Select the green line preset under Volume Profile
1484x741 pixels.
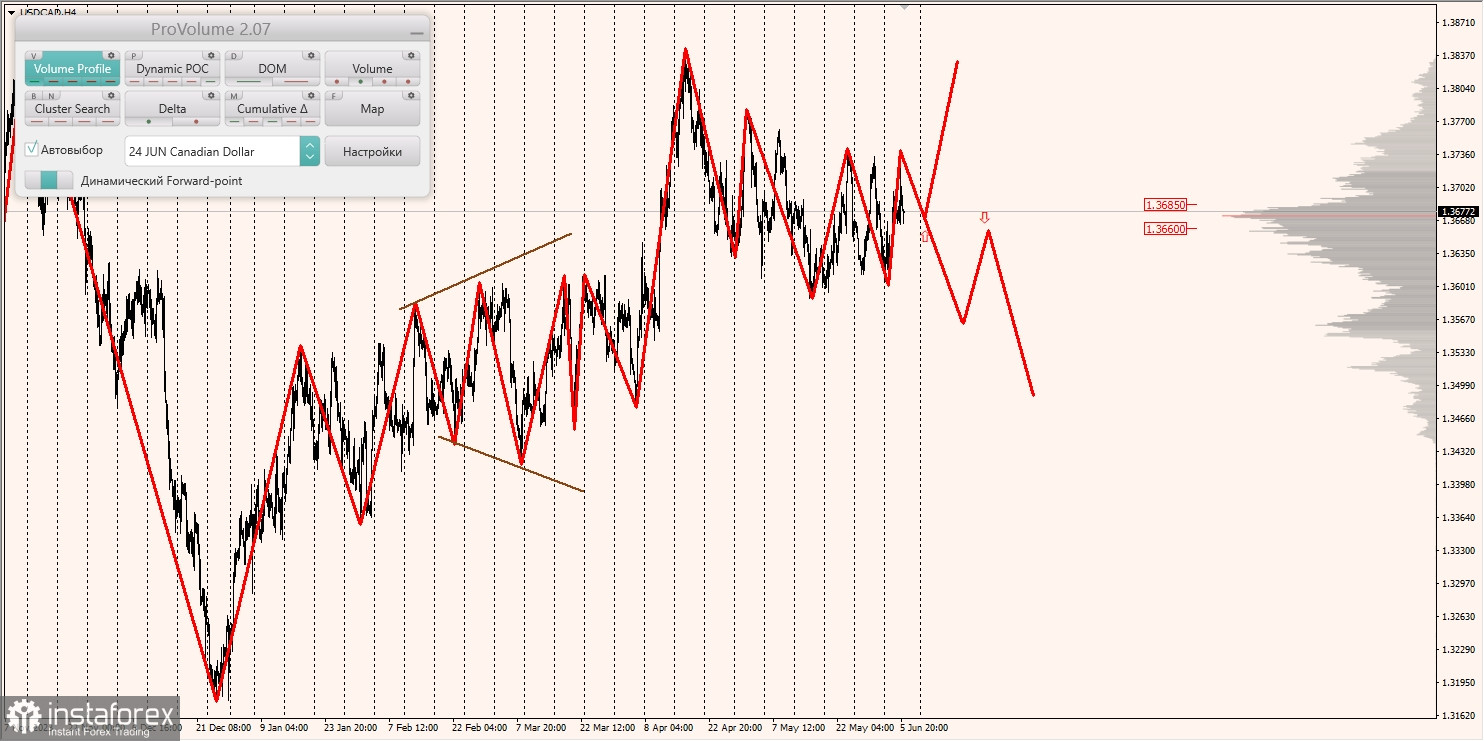[x=35, y=81]
